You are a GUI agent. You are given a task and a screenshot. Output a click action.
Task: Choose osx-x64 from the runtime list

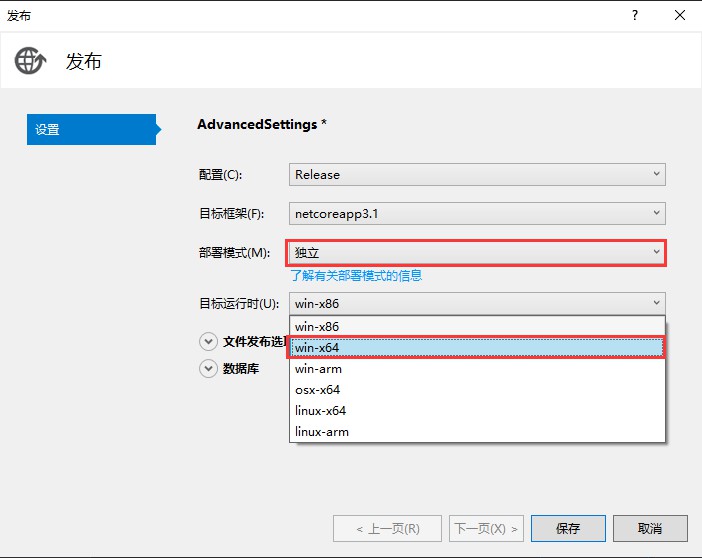click(477, 390)
